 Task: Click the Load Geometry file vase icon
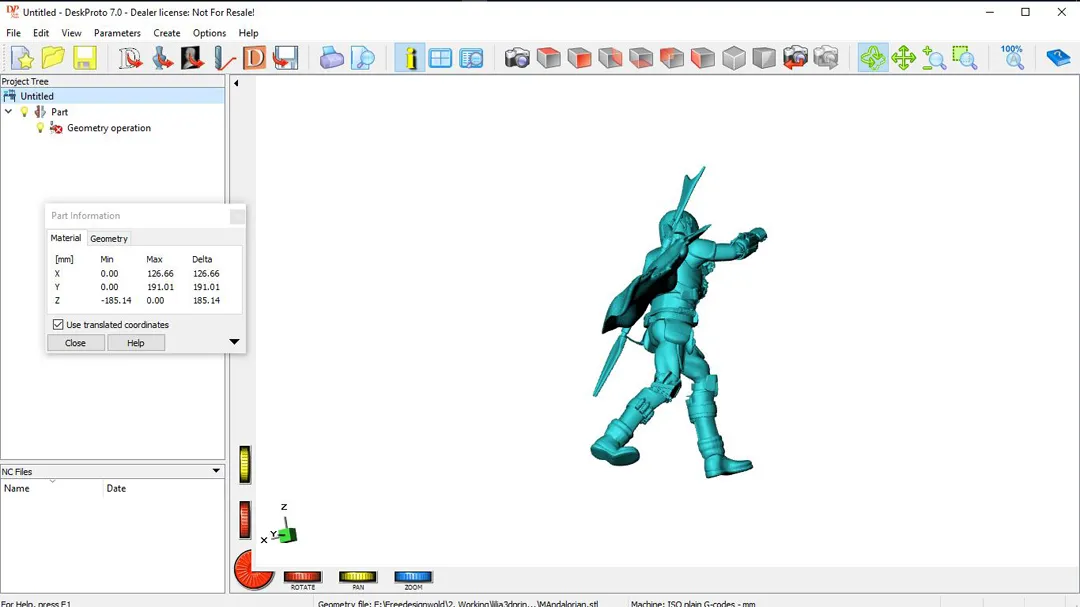tap(162, 58)
